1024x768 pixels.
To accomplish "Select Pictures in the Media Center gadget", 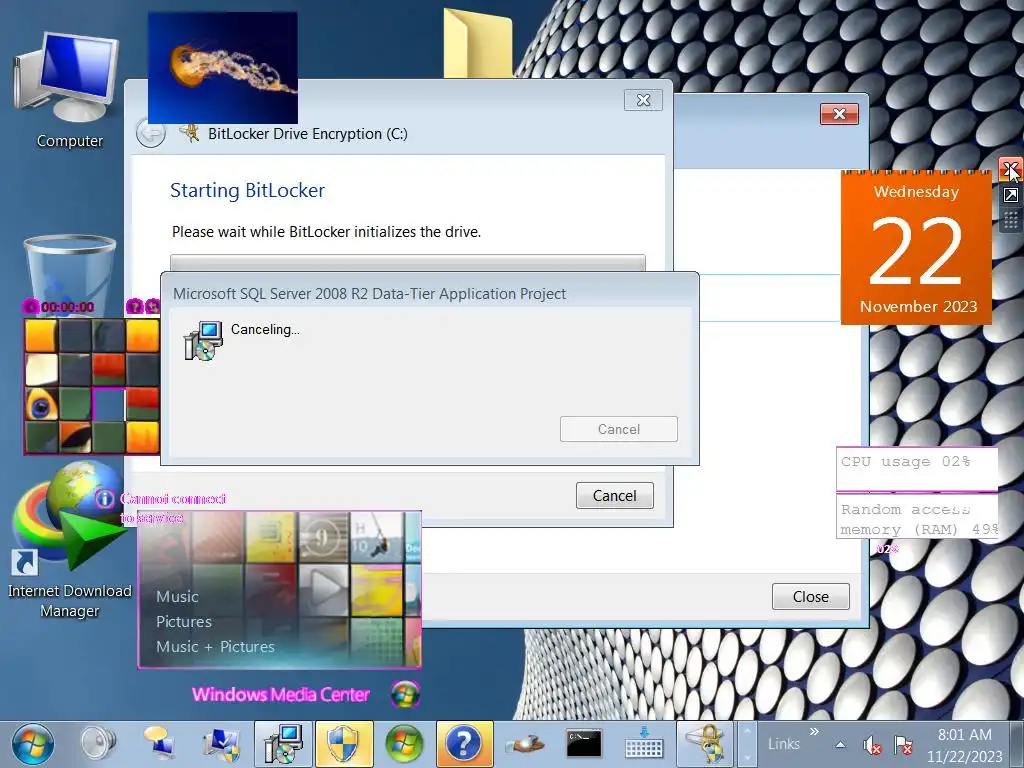I will tap(184, 621).
